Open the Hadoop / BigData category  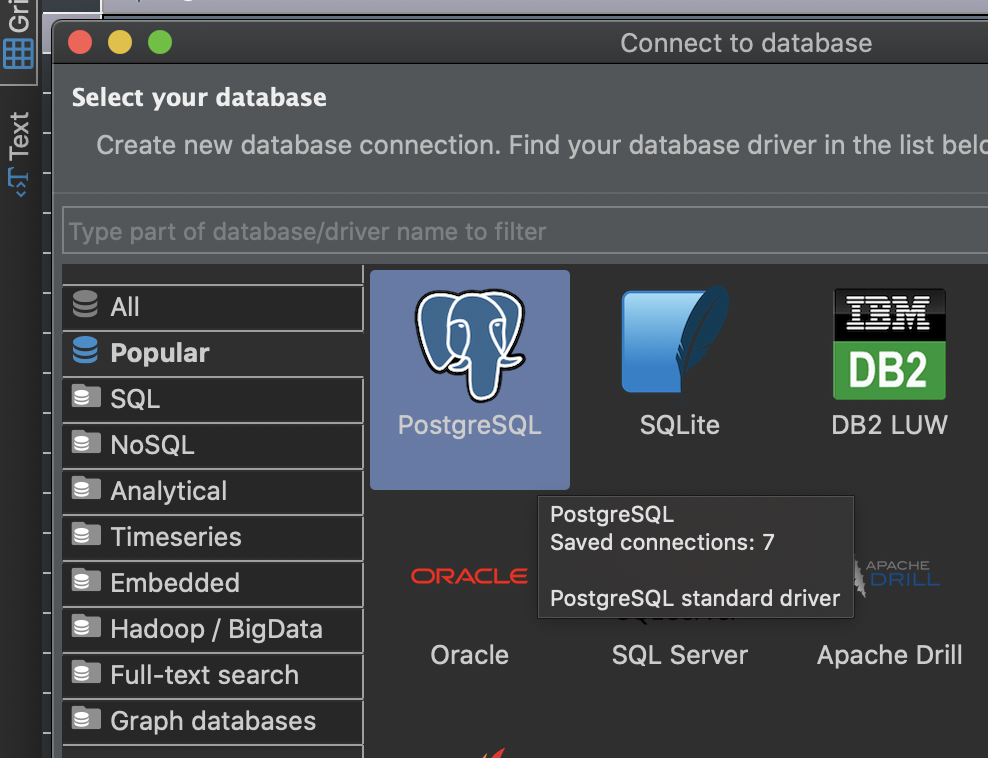213,629
